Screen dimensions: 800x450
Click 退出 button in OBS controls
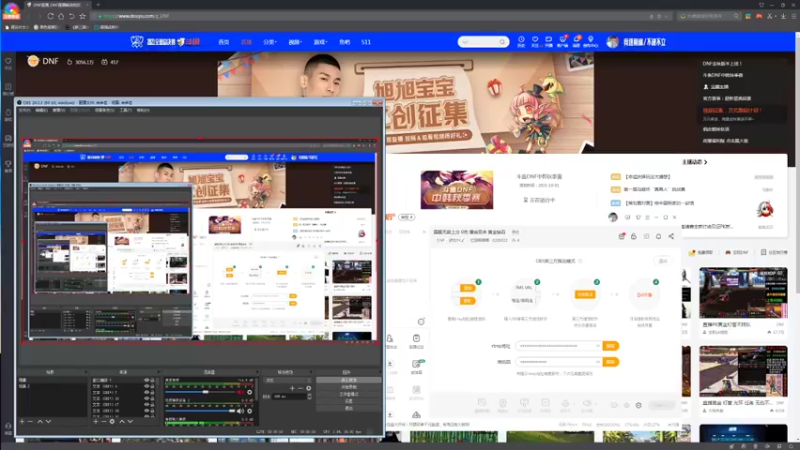pos(348,408)
